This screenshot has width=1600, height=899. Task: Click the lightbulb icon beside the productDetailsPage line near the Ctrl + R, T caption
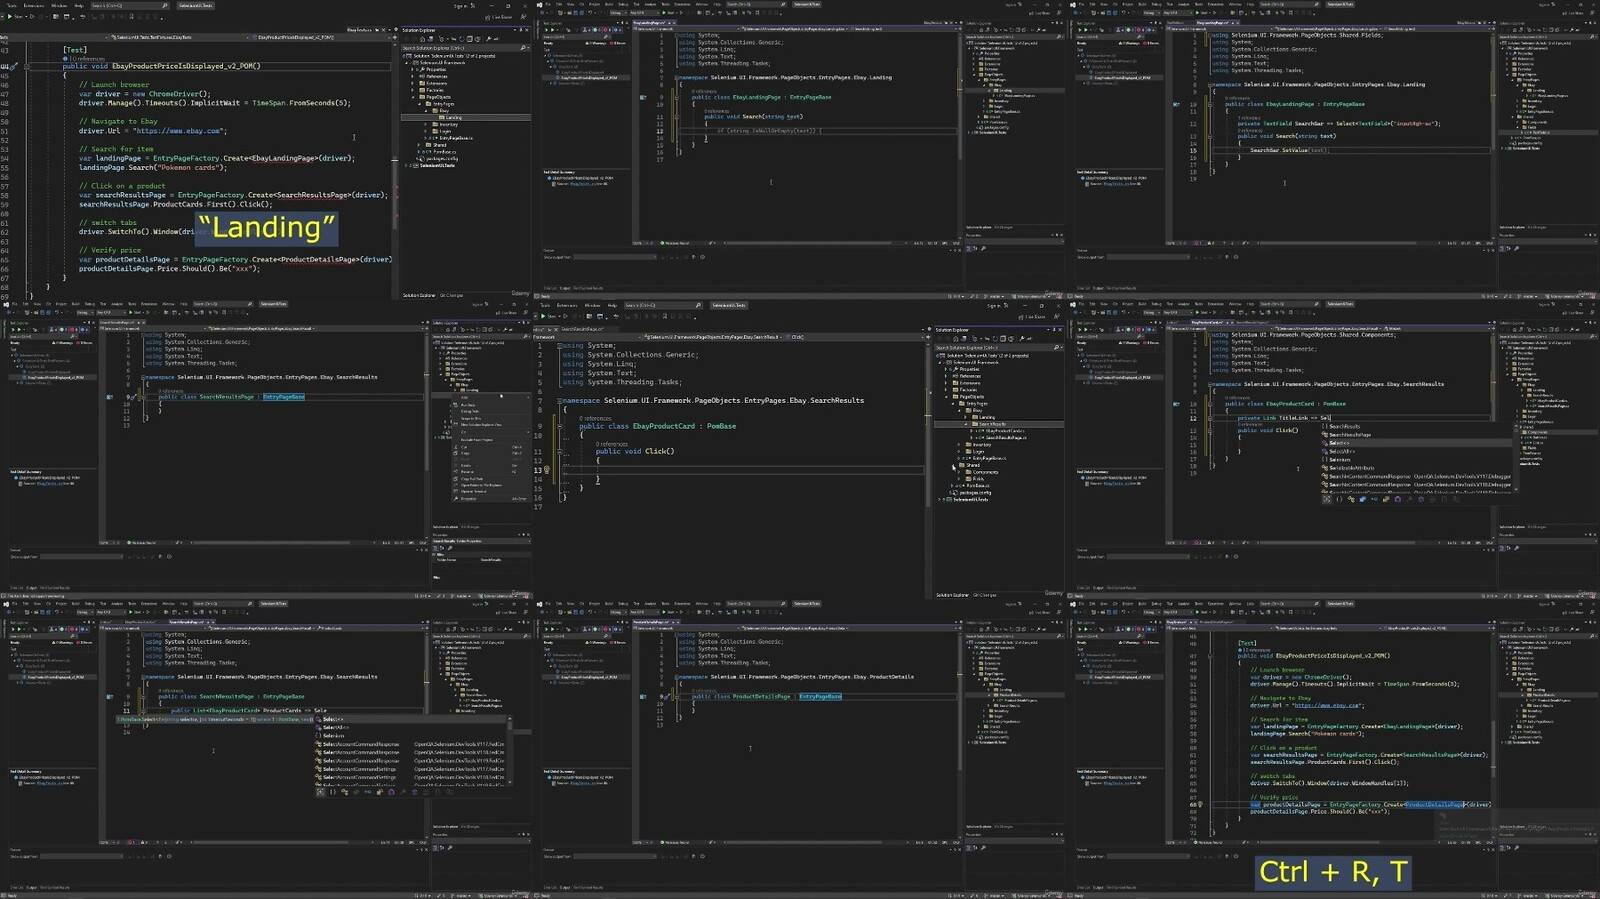[1201, 804]
